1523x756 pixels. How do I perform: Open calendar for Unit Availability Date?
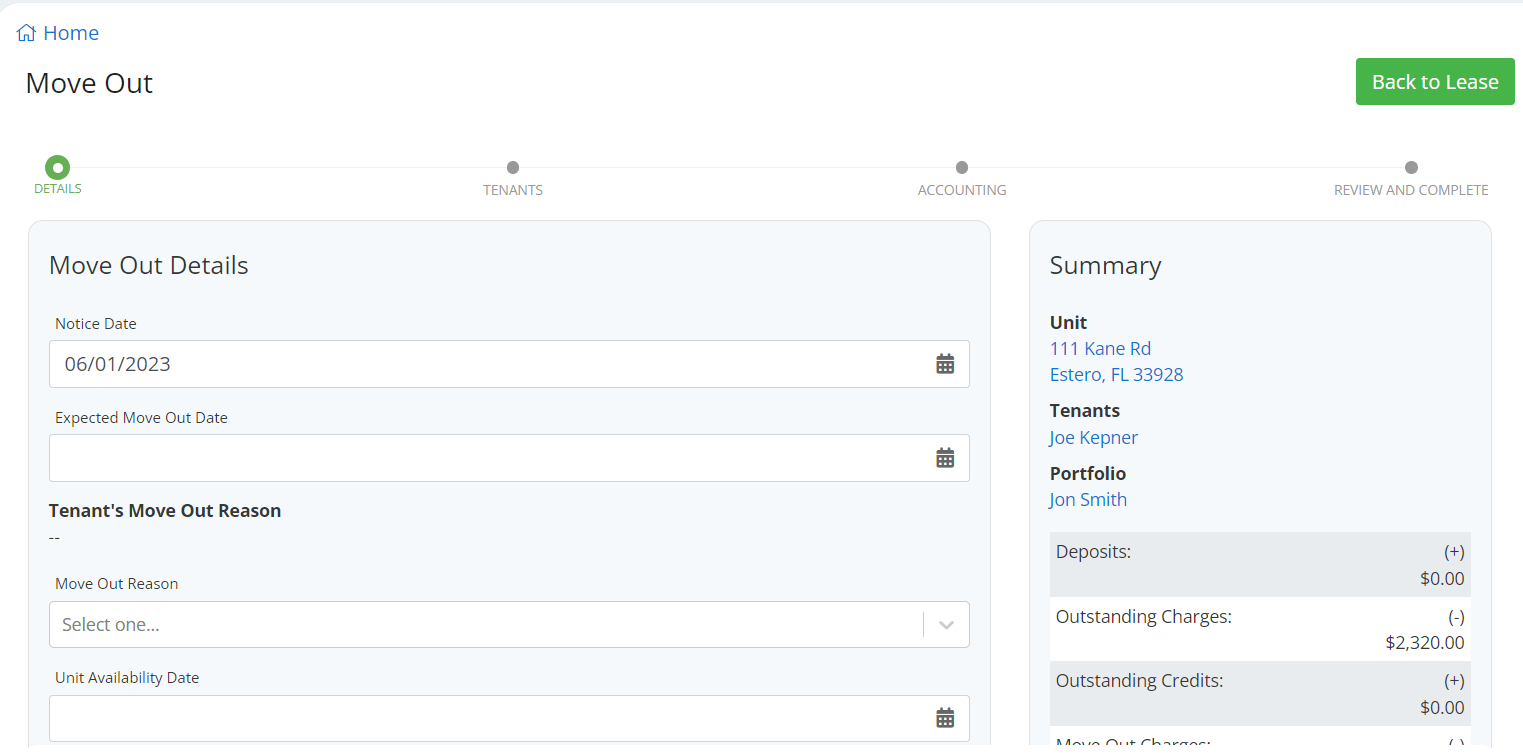point(945,718)
